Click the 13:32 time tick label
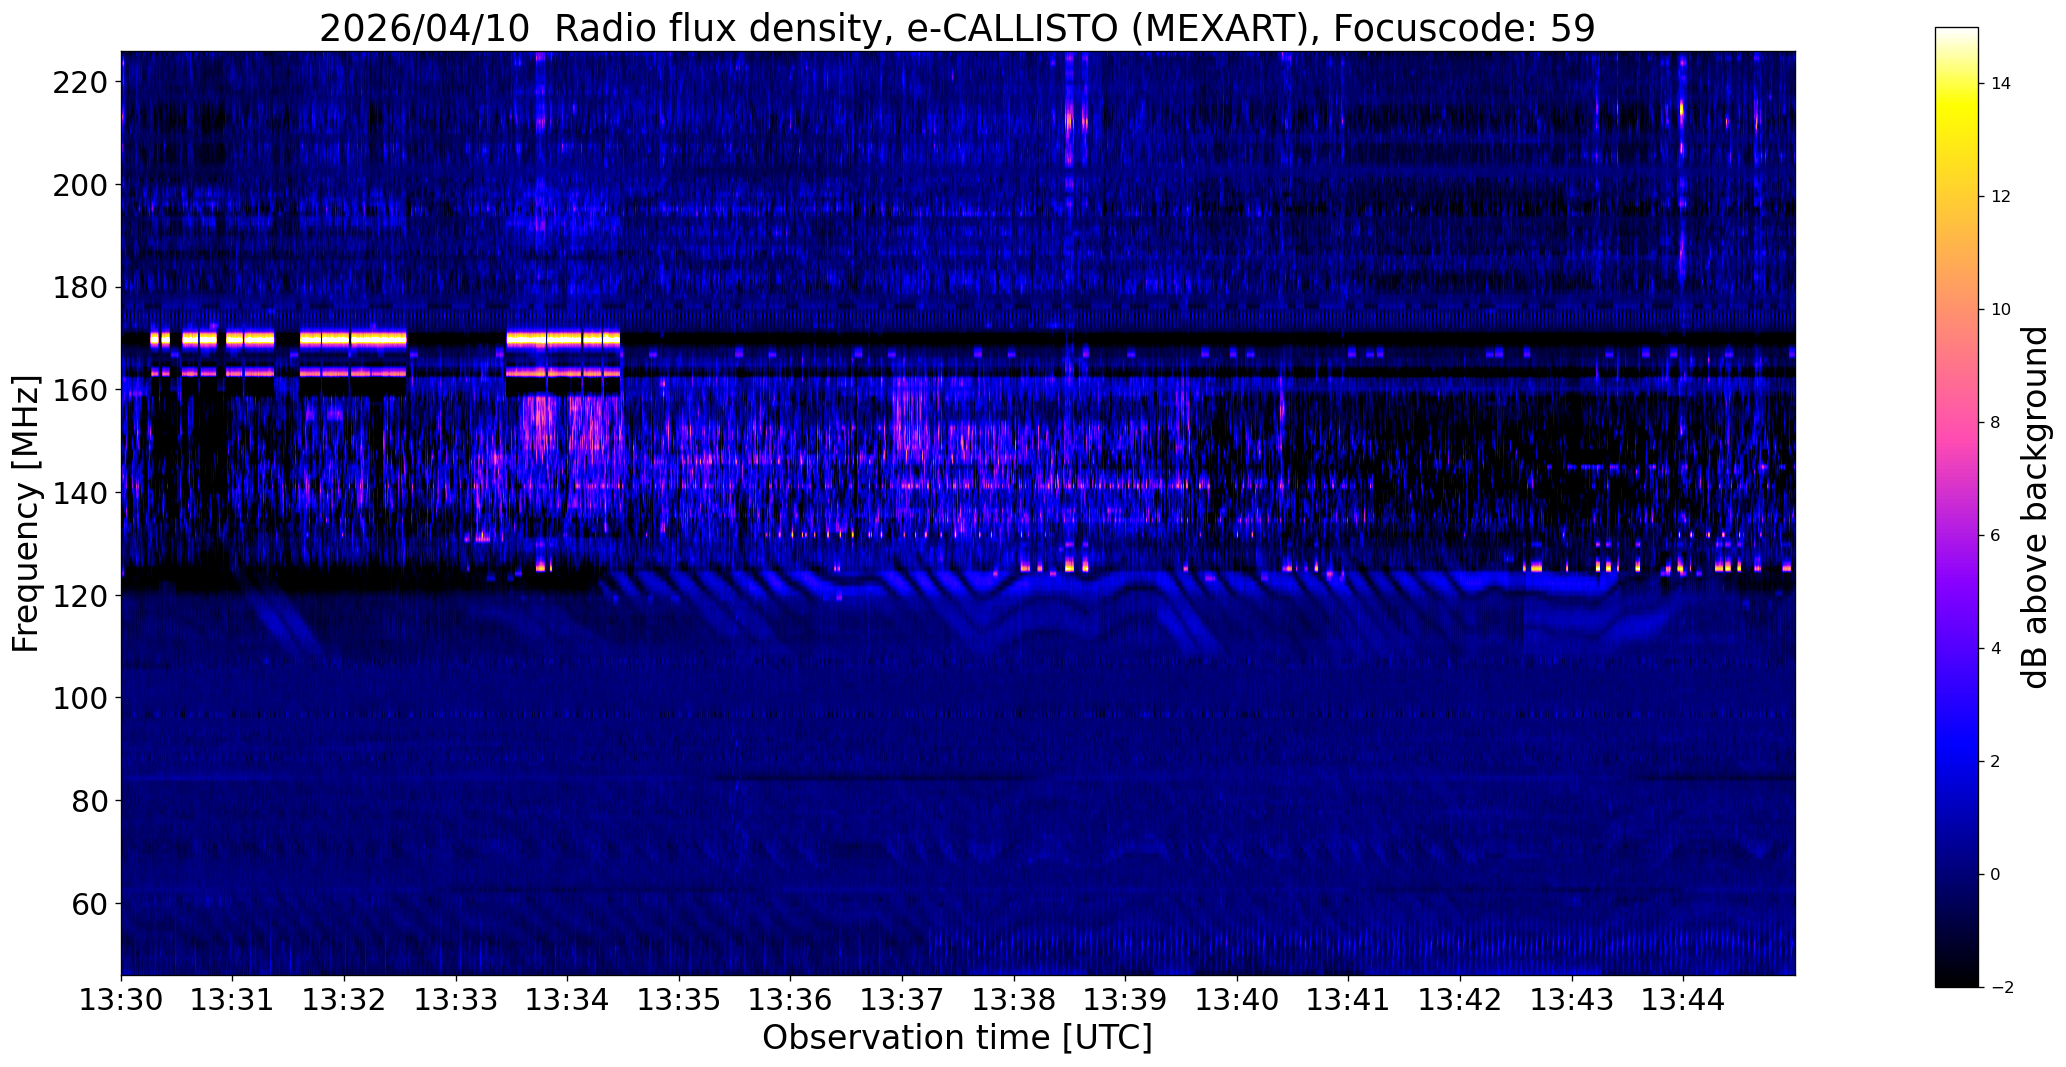2066x1067 pixels. coord(345,999)
